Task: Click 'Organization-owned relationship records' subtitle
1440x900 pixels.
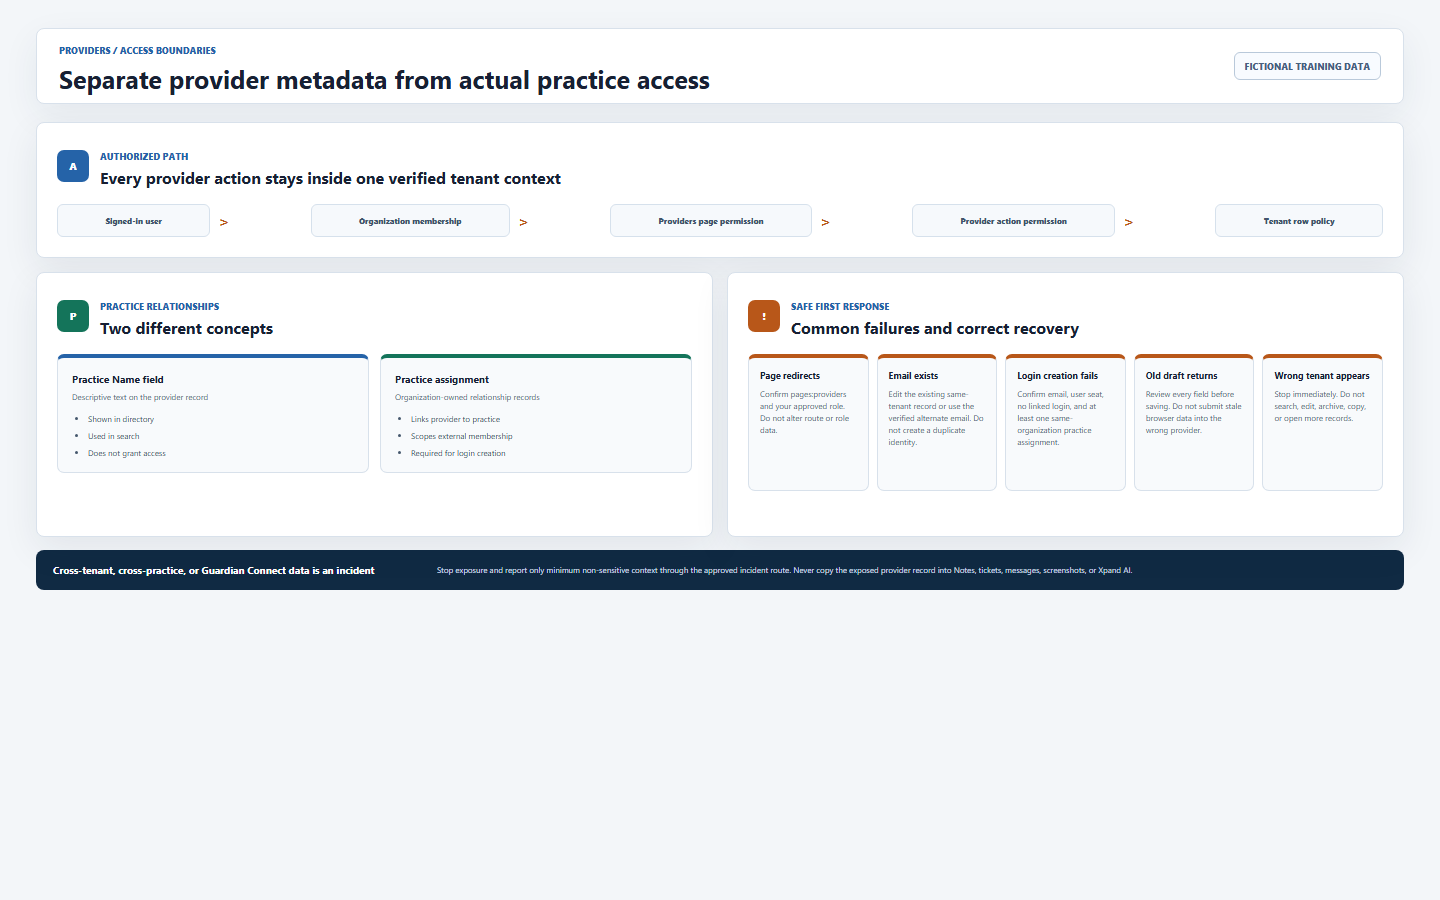Action: pos(467,397)
